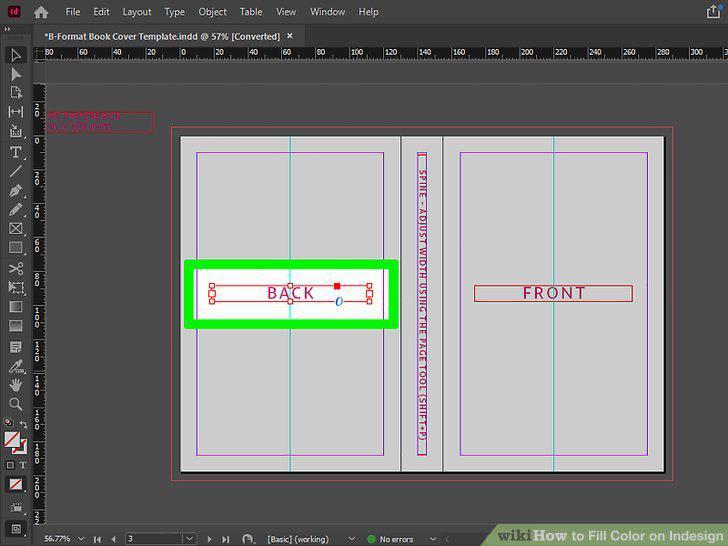728x546 pixels.
Task: Select the Free Transform tool
Action: pos(15,287)
